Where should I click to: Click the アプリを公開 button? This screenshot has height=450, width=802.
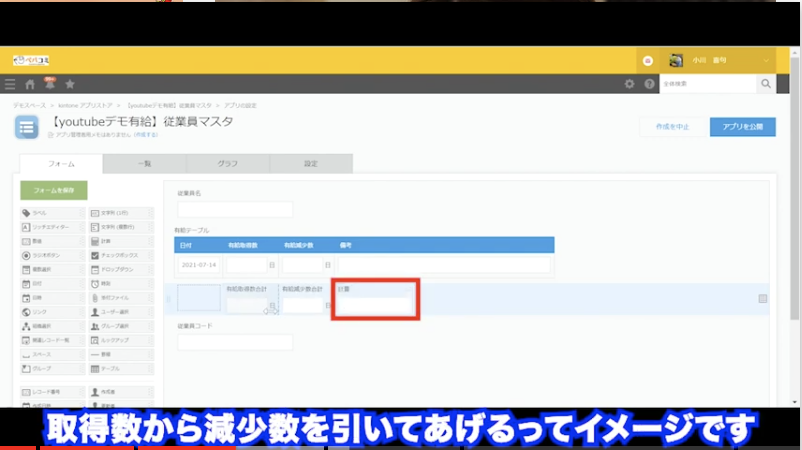click(x=742, y=127)
